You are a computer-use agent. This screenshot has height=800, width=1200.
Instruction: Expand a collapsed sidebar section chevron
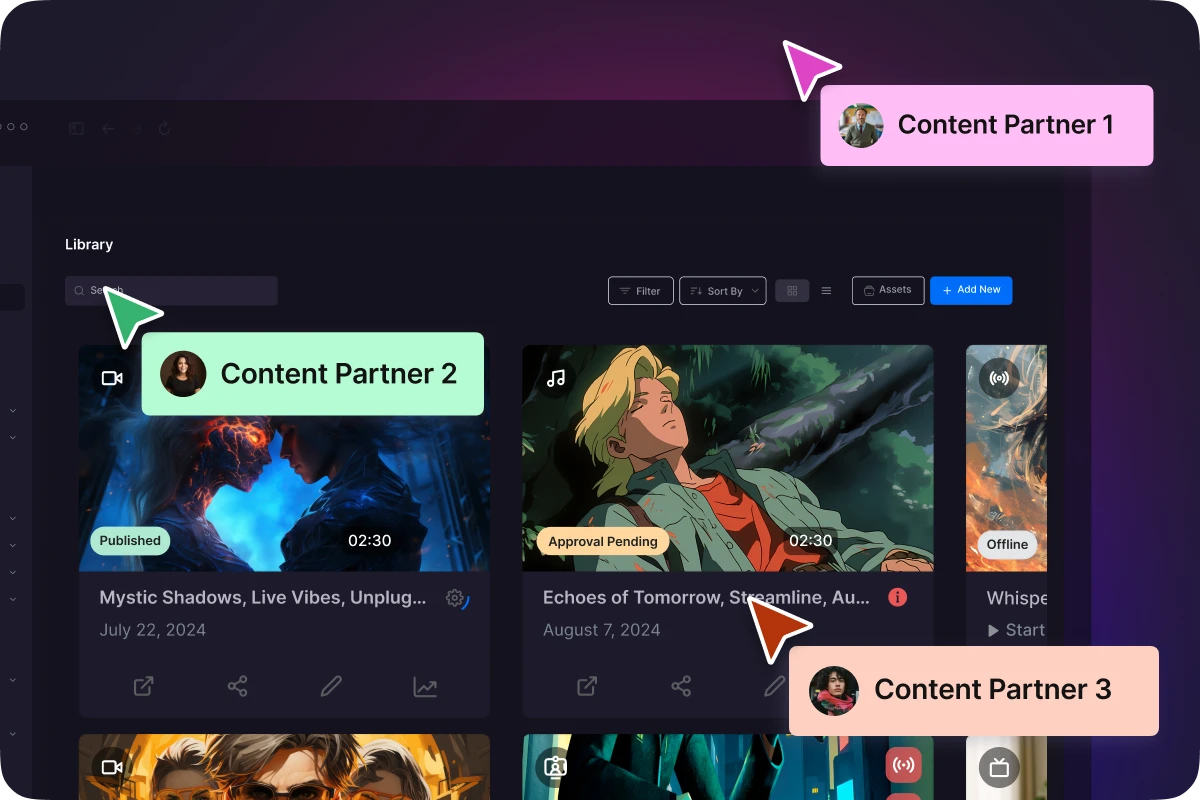12,410
